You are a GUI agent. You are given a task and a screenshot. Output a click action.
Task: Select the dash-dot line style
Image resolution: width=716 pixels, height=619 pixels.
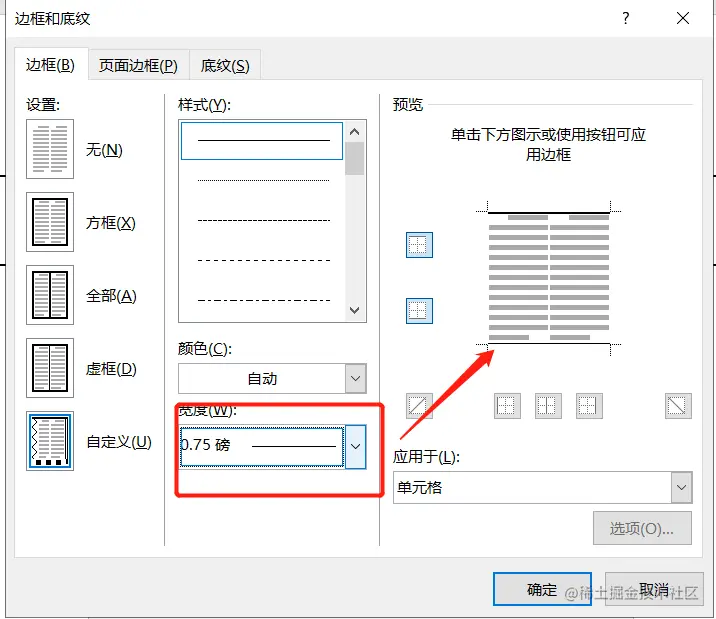click(x=262, y=300)
